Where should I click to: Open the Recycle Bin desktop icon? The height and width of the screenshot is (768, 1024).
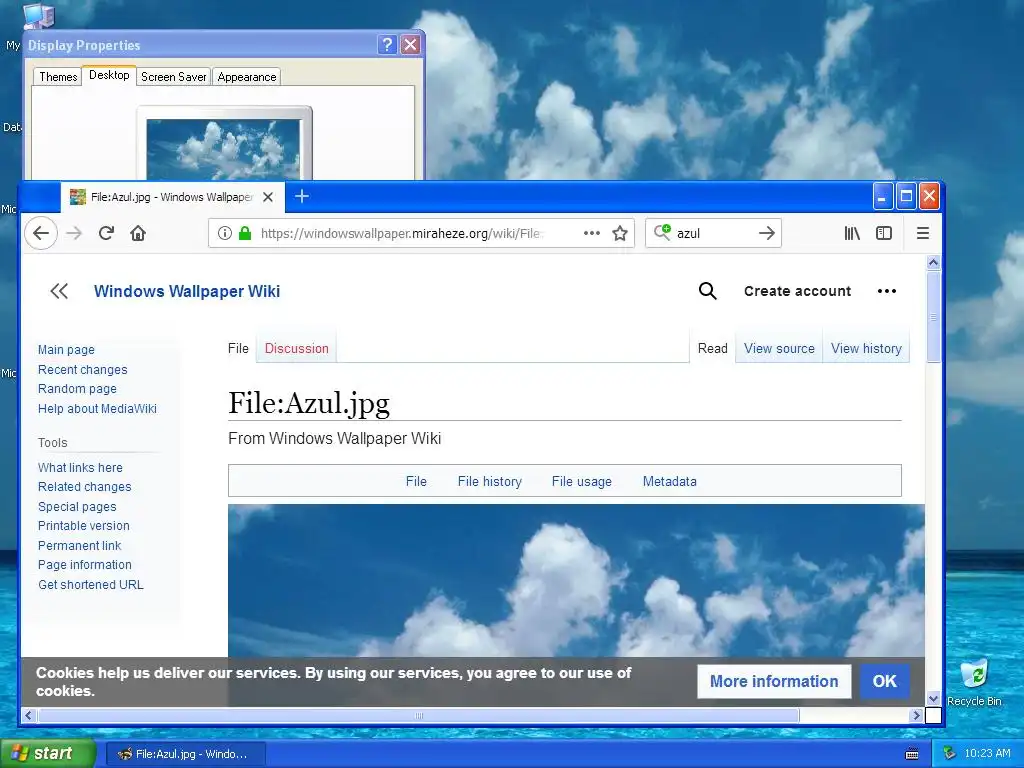click(x=974, y=682)
